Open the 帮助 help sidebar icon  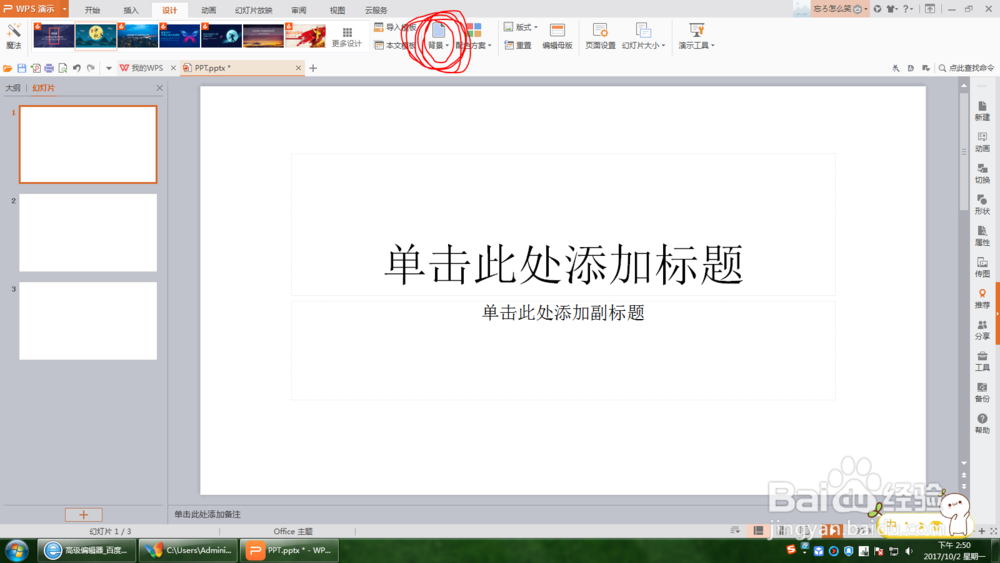(x=982, y=423)
